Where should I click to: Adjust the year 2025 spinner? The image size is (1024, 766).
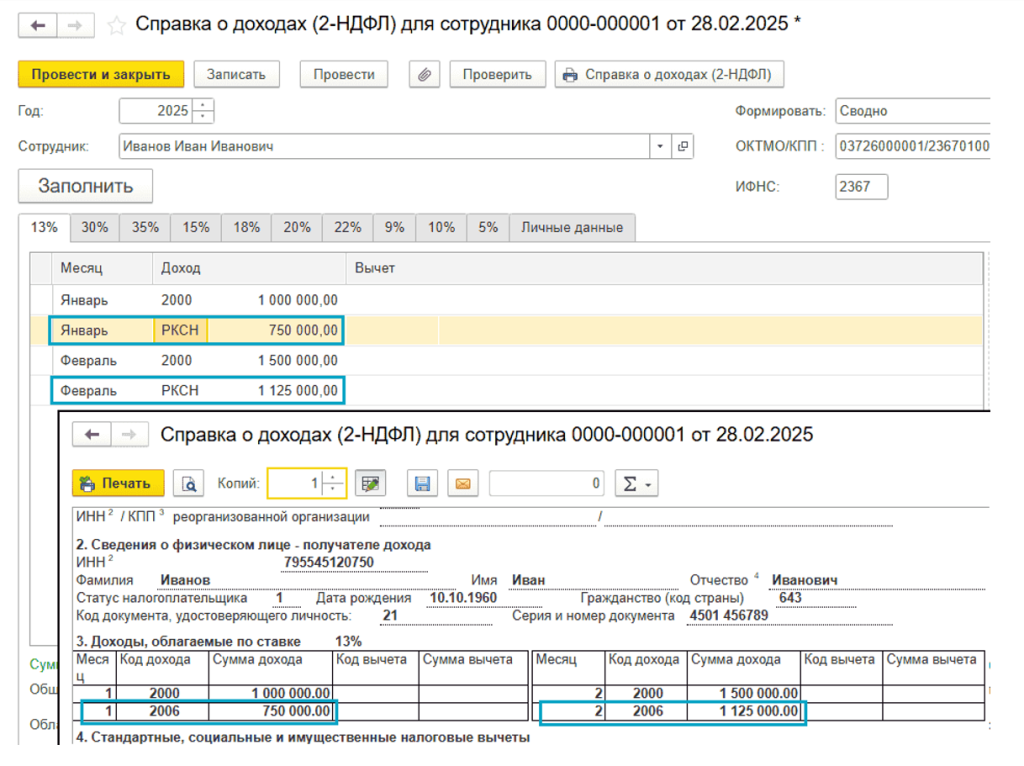click(x=203, y=111)
